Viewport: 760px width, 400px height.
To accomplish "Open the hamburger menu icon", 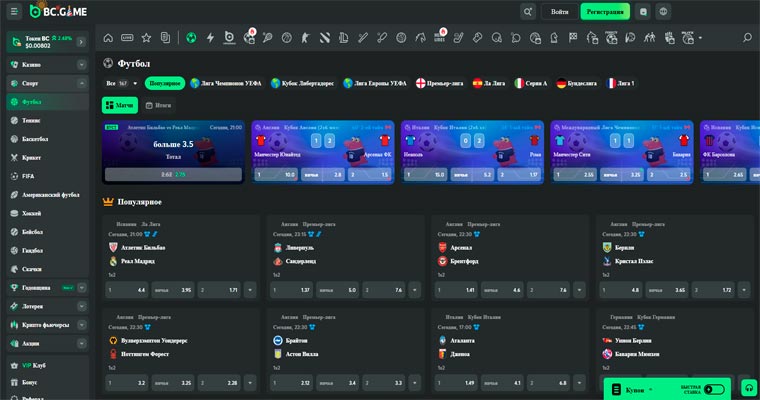I will [x=14, y=12].
